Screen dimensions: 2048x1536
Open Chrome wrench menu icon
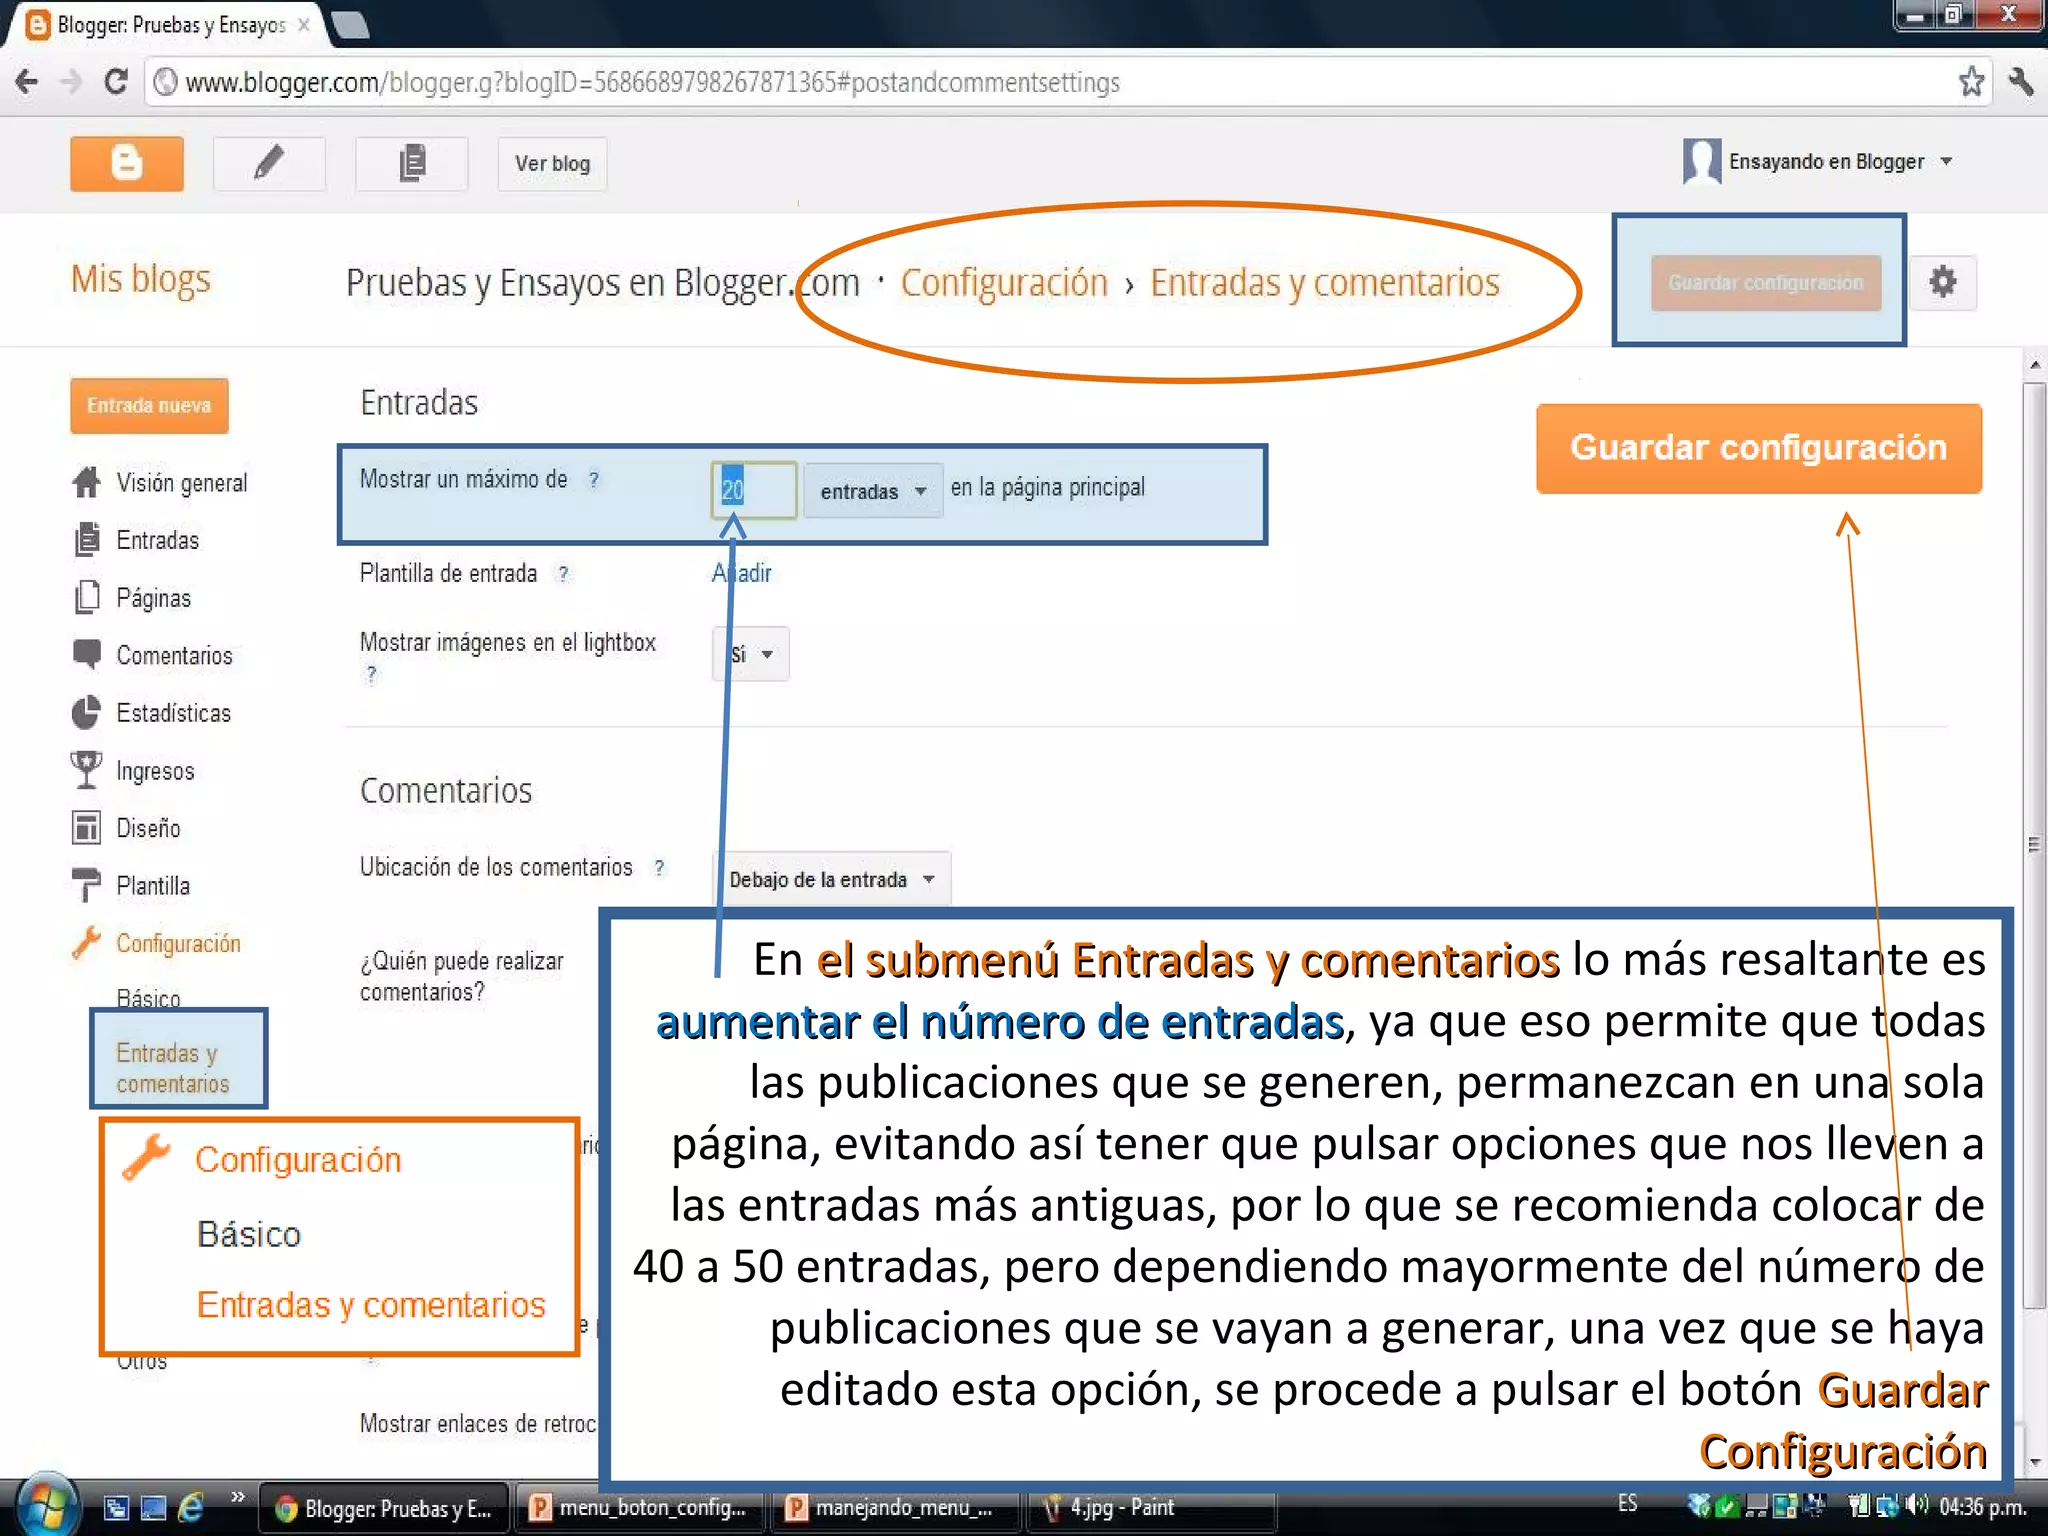[2021, 81]
